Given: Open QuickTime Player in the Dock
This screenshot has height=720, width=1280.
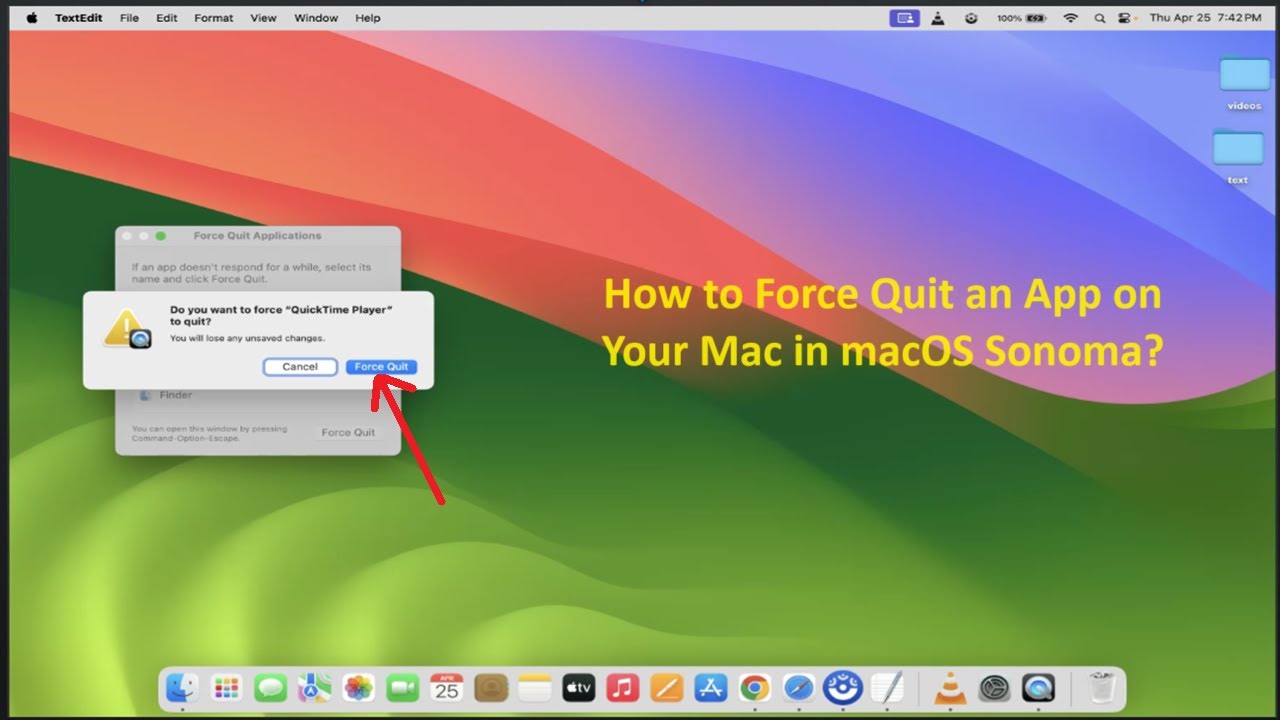Looking at the screenshot, I should coord(1039,688).
